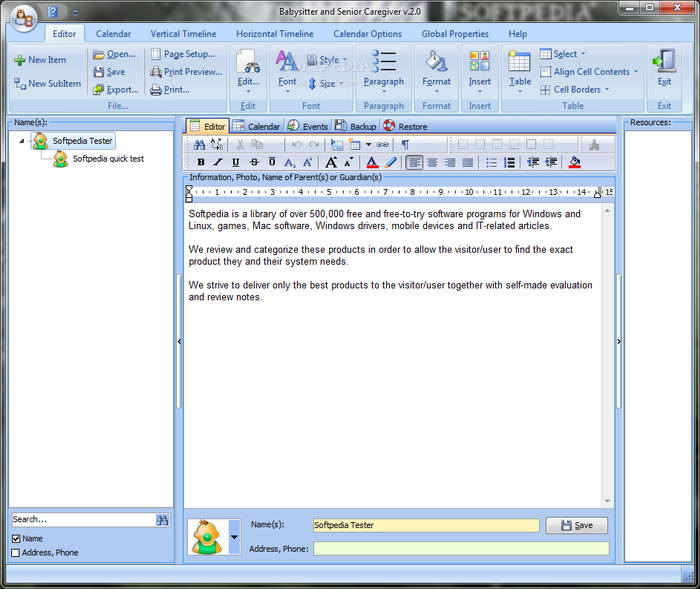Open the Cell Borders dropdown
The height and width of the screenshot is (589, 700).
point(575,90)
